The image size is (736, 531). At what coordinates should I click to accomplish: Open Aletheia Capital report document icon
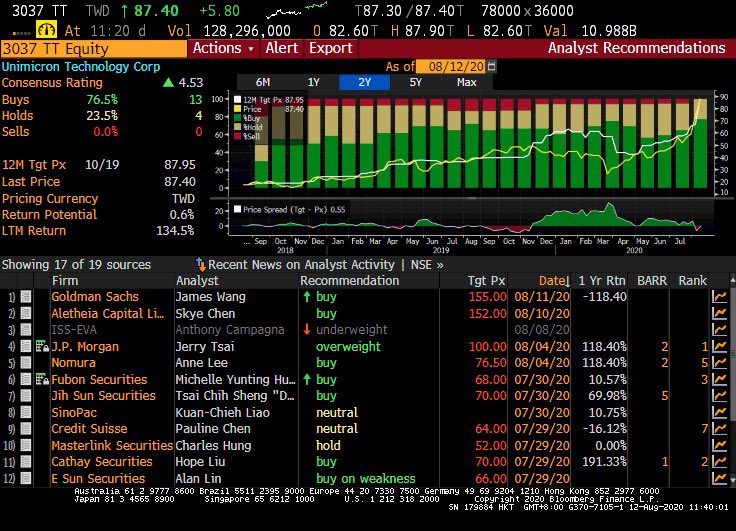(x=26, y=314)
